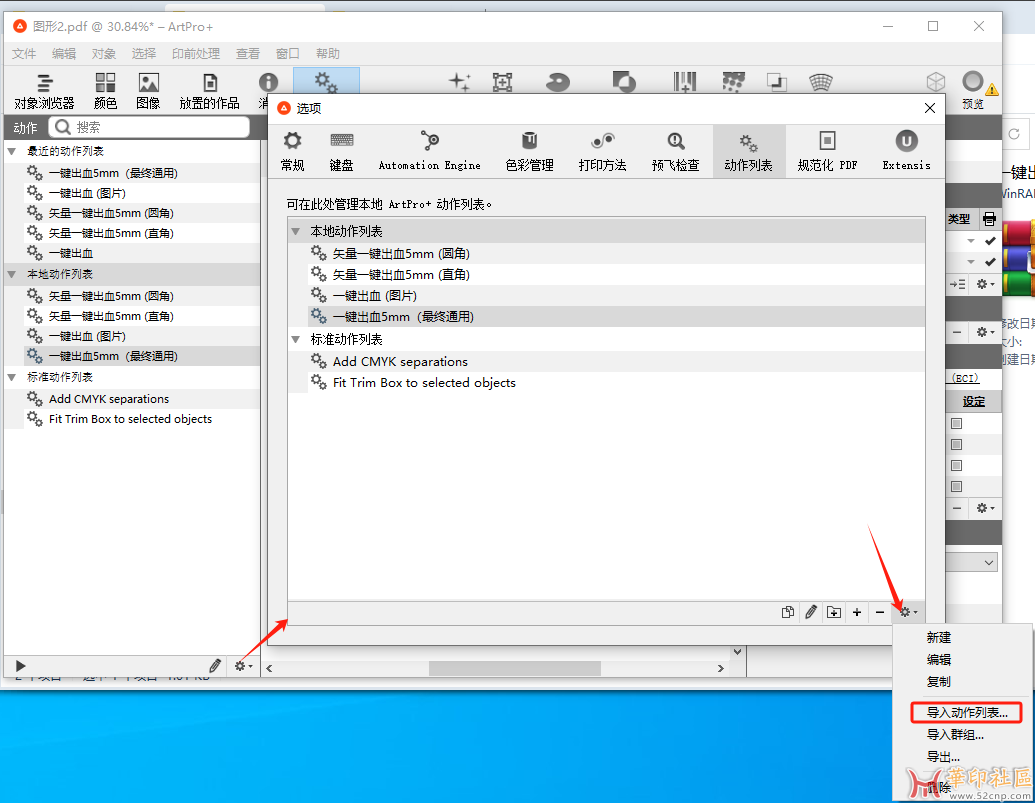Open the 印前处理 menu
Screen dimensions: 1035x803
point(196,53)
